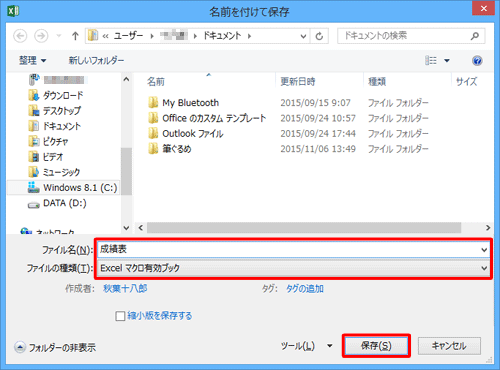
Task: Close the 名前を付けて保存 dialog
Action: [x=483, y=9]
